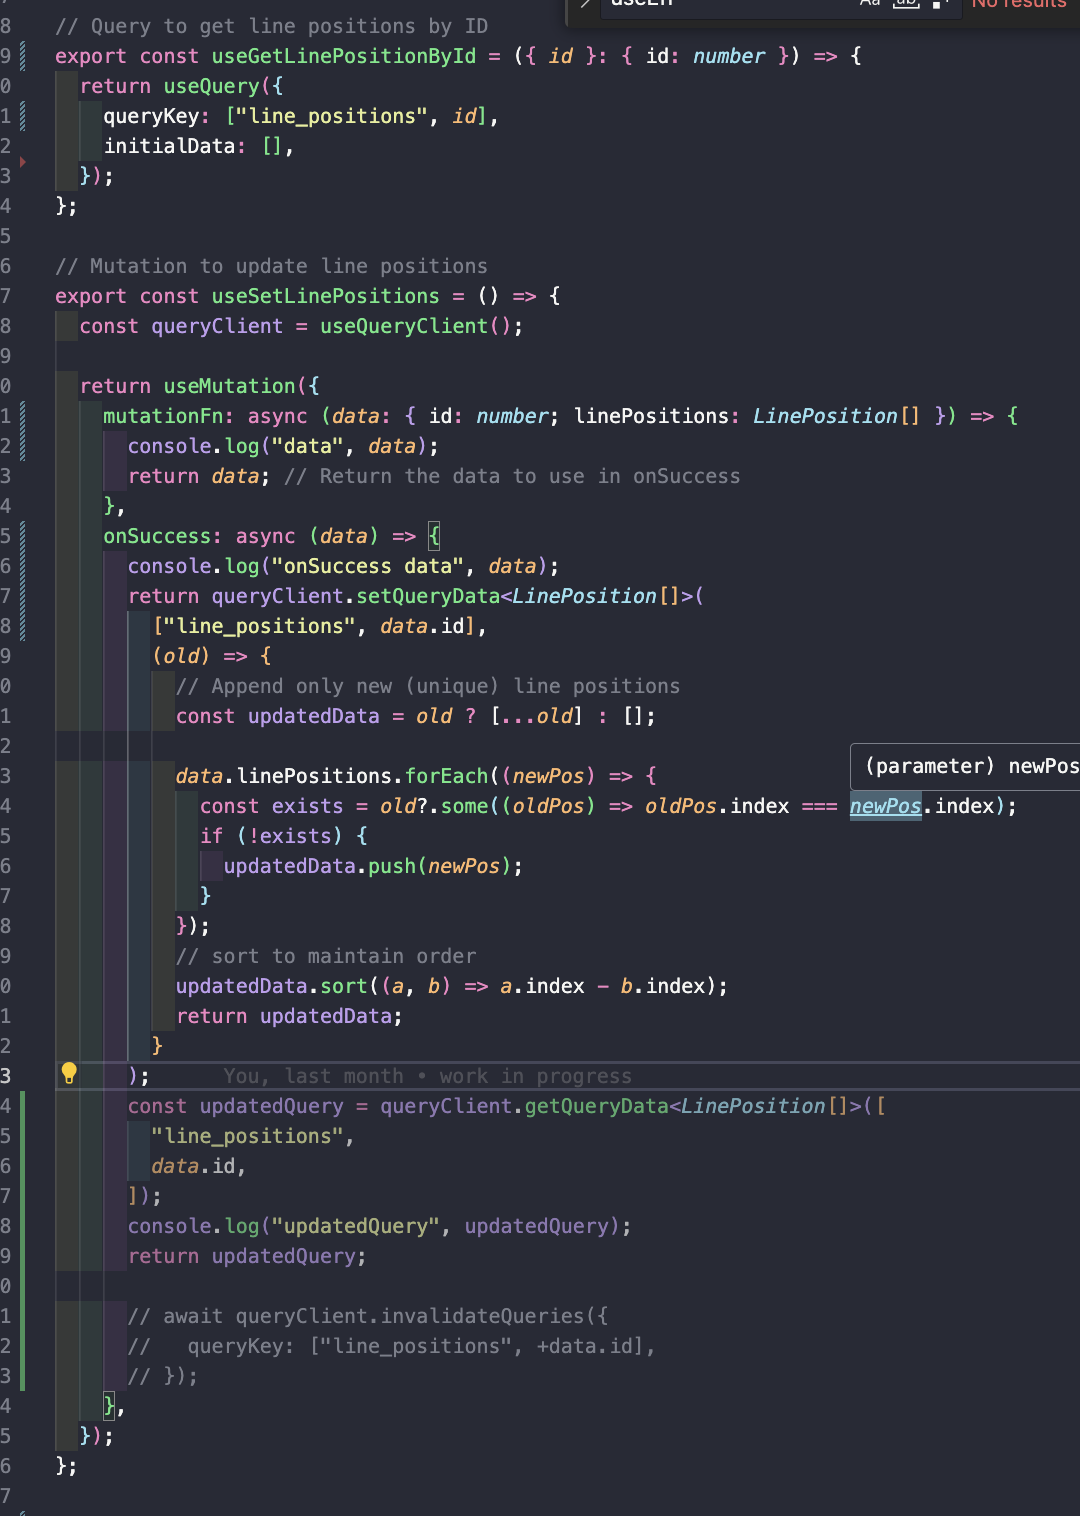Click the queryKey property in useQuery
The image size is (1080, 1516).
coord(151,116)
